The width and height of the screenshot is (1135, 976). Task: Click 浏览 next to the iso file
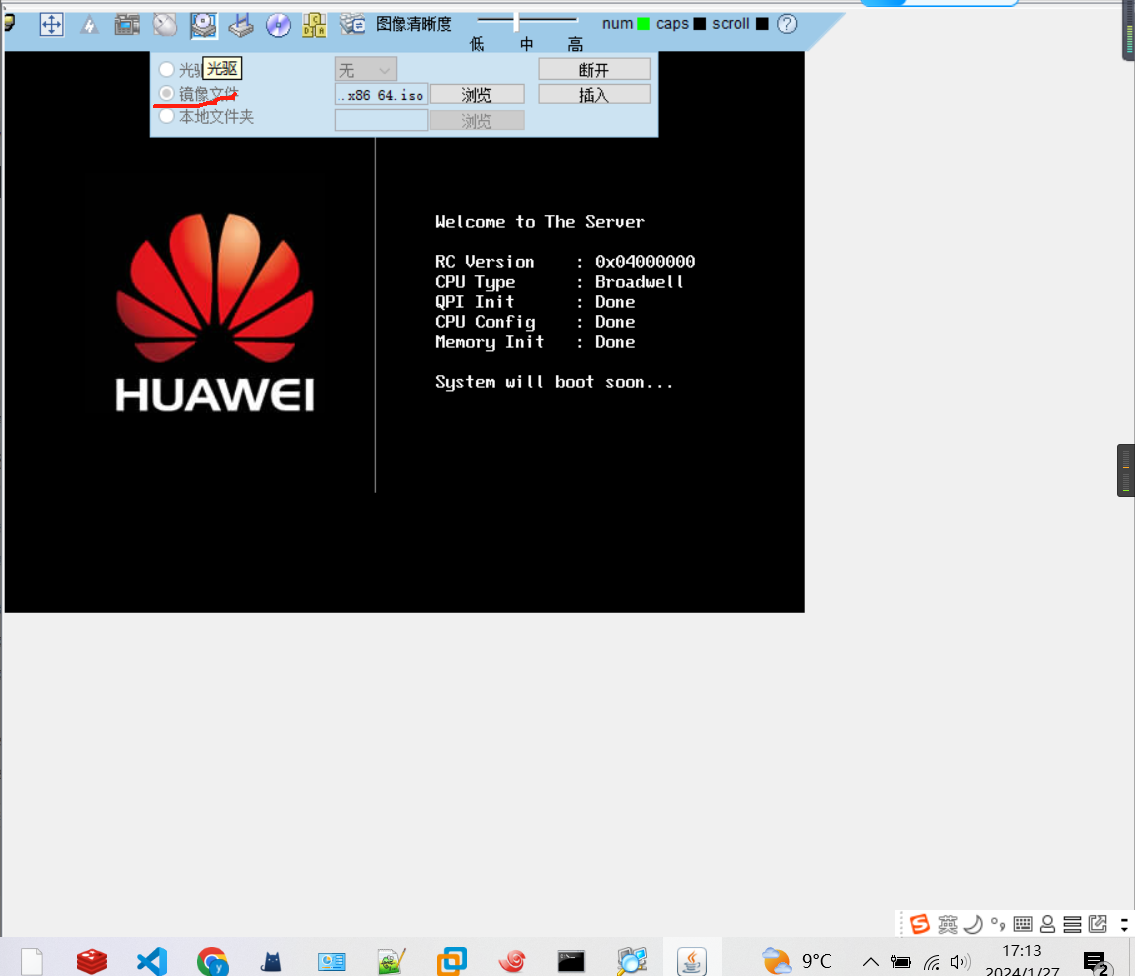pyautogui.click(x=477, y=95)
